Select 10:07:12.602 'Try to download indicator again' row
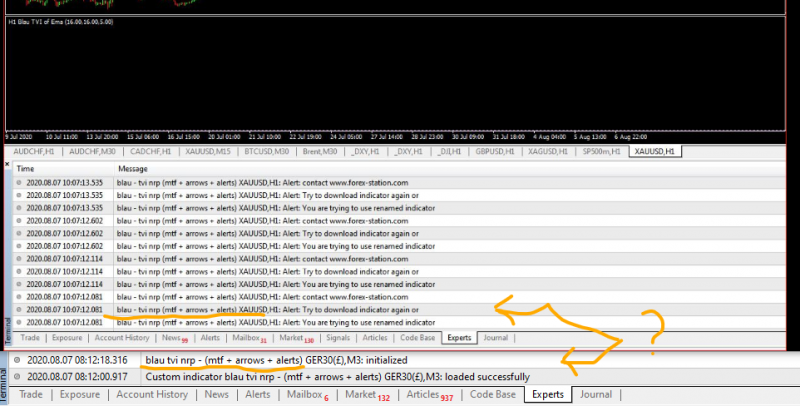Image resolution: width=800 pixels, height=406 pixels. pyautogui.click(x=399, y=234)
